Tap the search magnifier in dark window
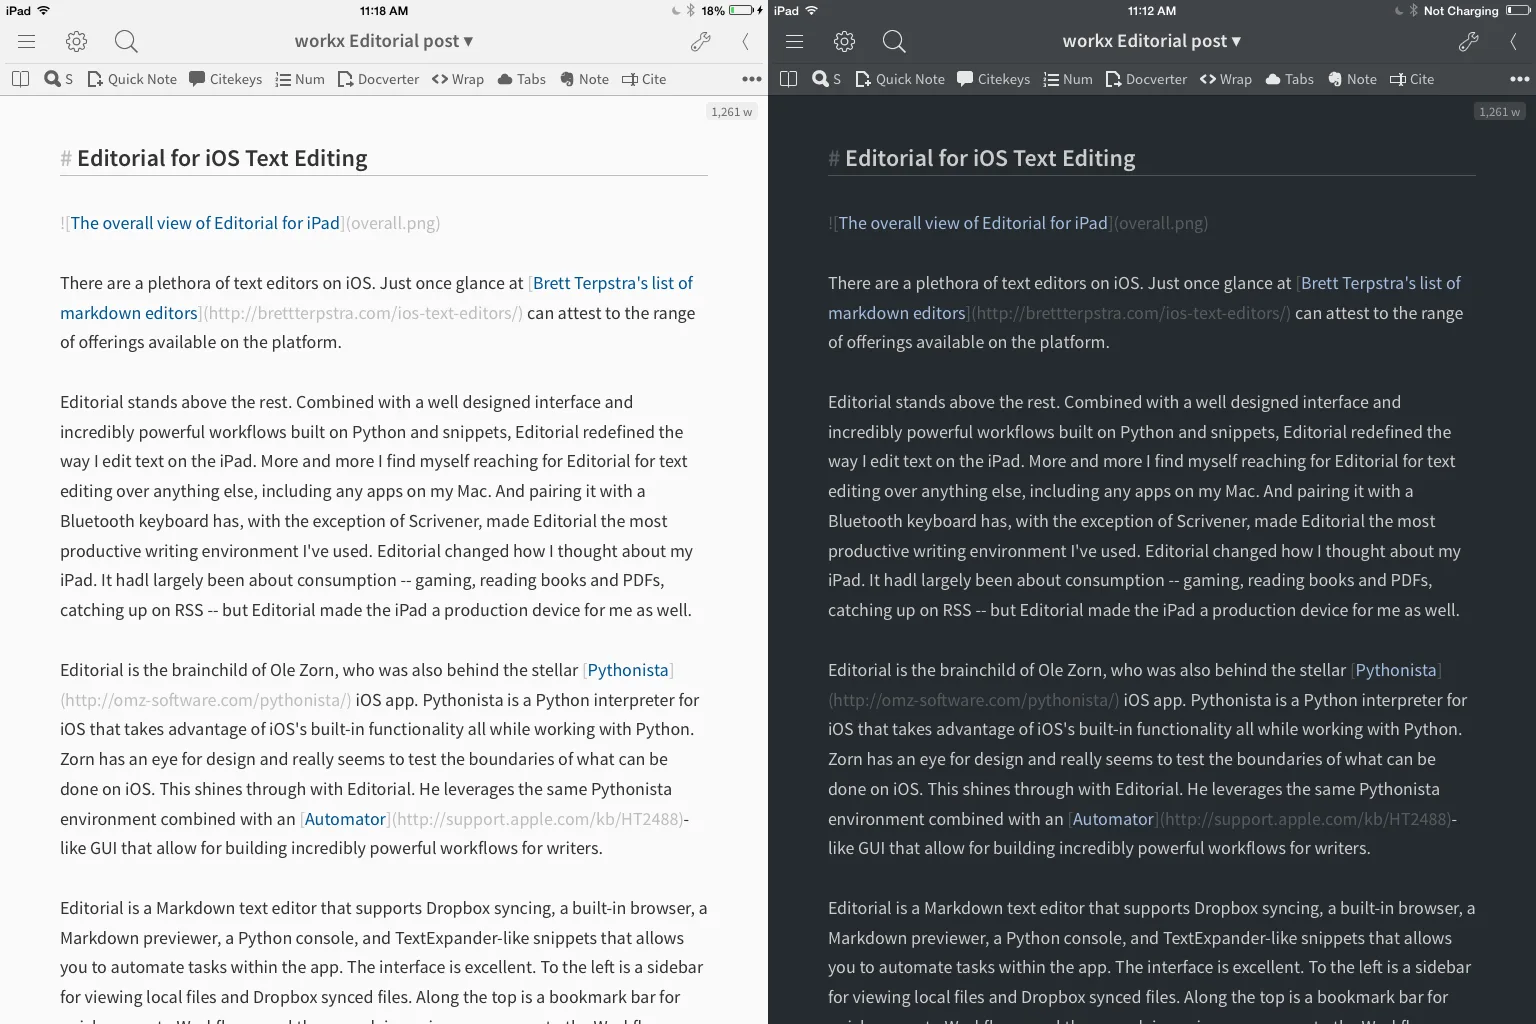The image size is (1536, 1024). click(894, 41)
